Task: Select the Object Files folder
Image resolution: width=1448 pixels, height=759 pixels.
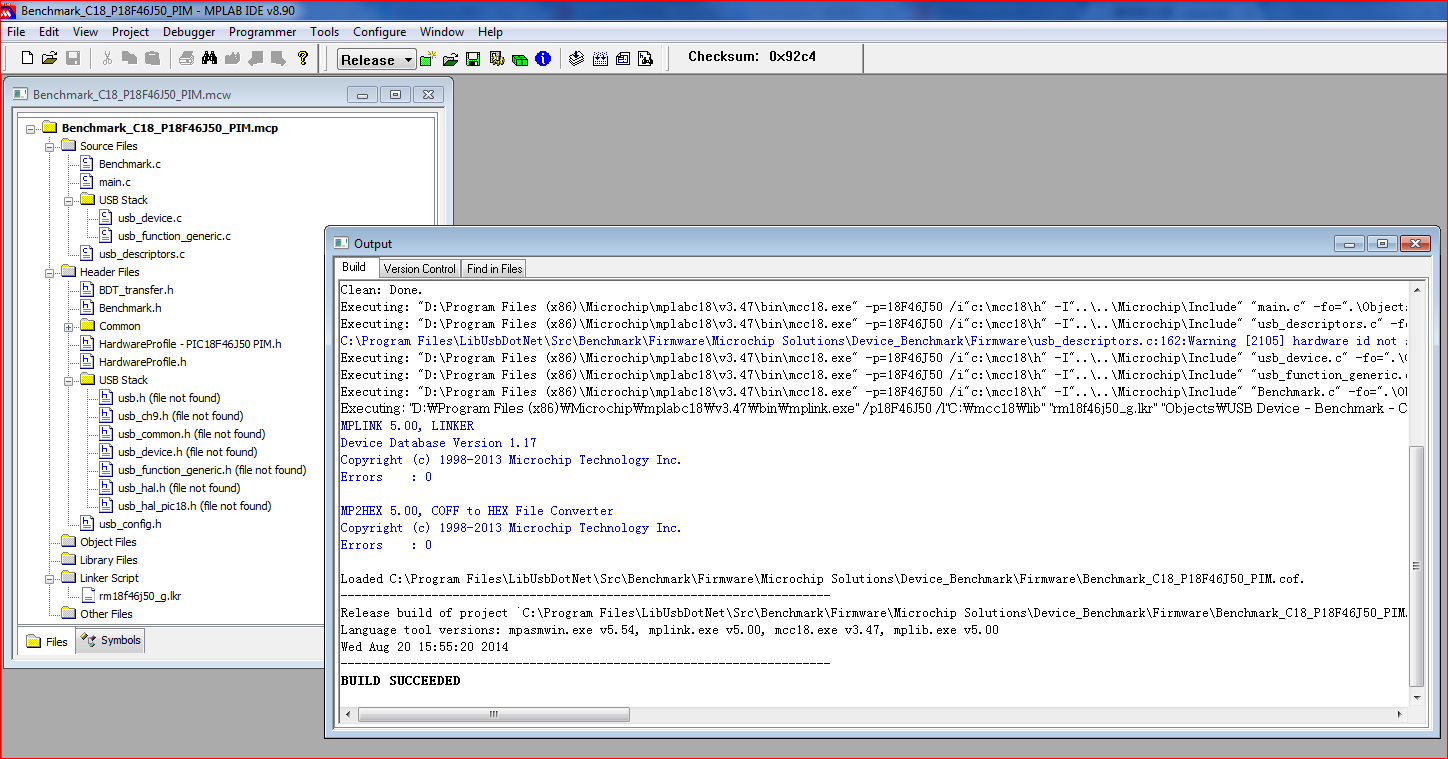Action: click(108, 542)
